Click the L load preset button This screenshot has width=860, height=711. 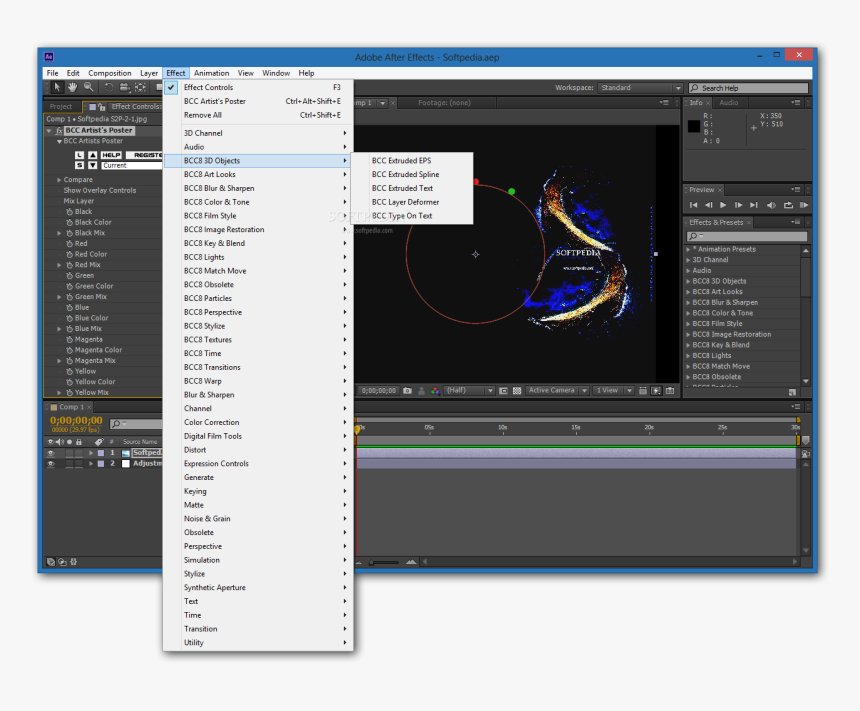[x=80, y=155]
